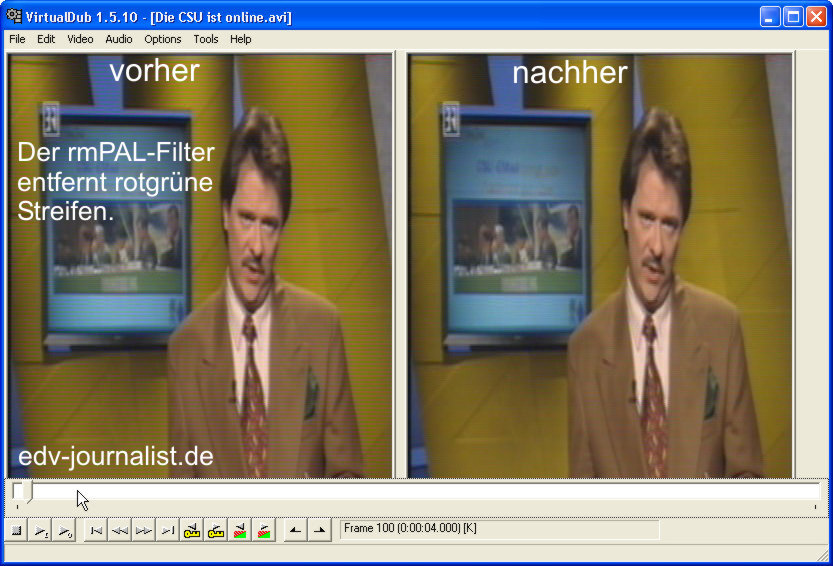The width and height of the screenshot is (833, 566).
Task: Minimize the VirtualDub window
Action: point(769,16)
